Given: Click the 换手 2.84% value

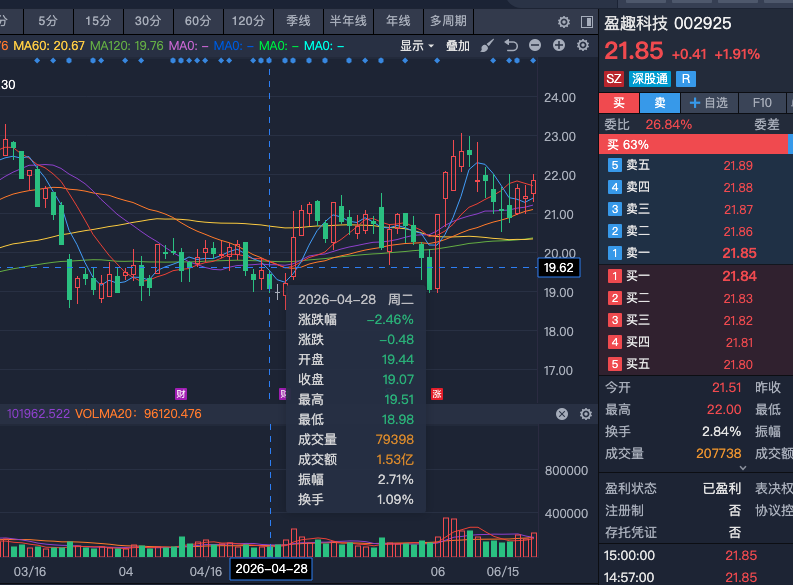Looking at the screenshot, I should tap(722, 432).
